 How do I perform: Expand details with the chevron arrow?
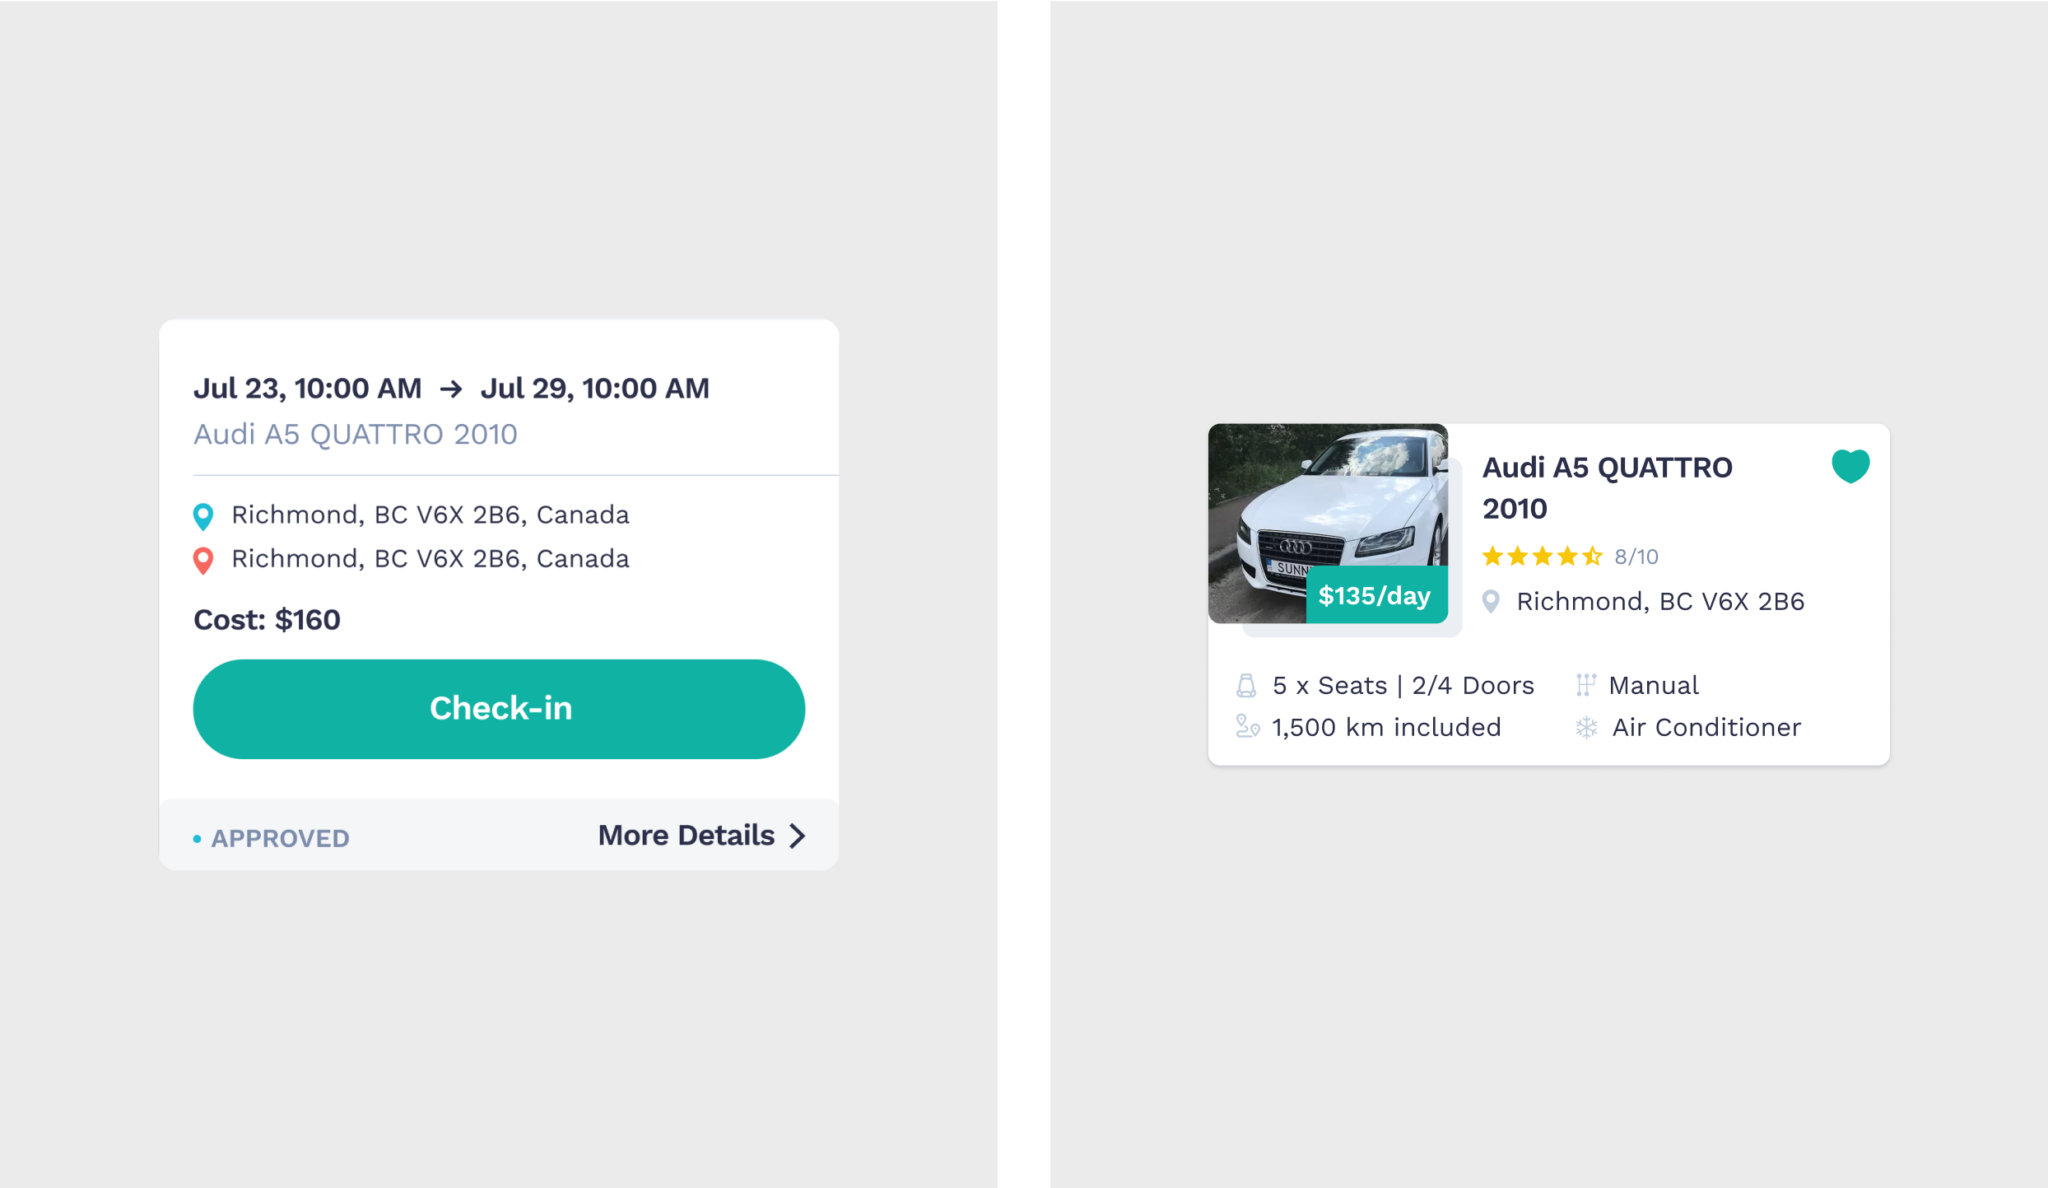click(797, 836)
